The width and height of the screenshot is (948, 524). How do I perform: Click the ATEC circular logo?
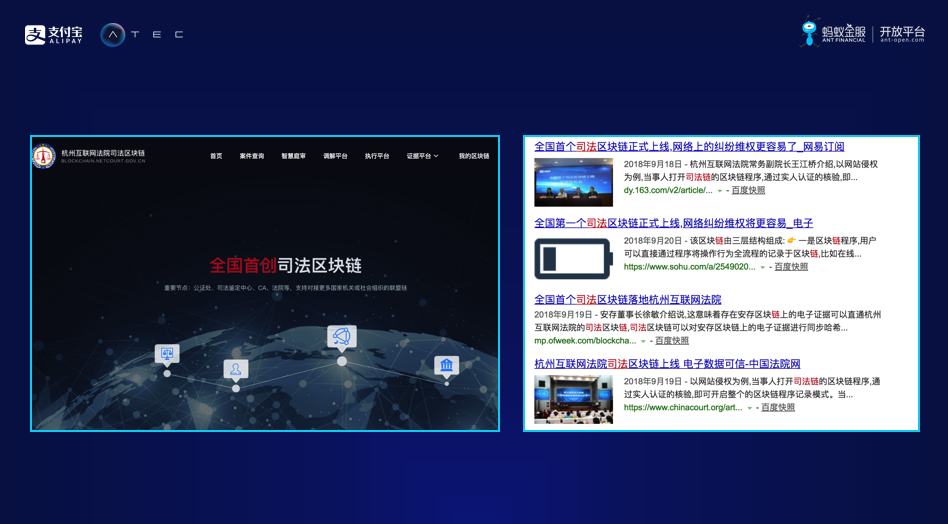tap(112, 35)
